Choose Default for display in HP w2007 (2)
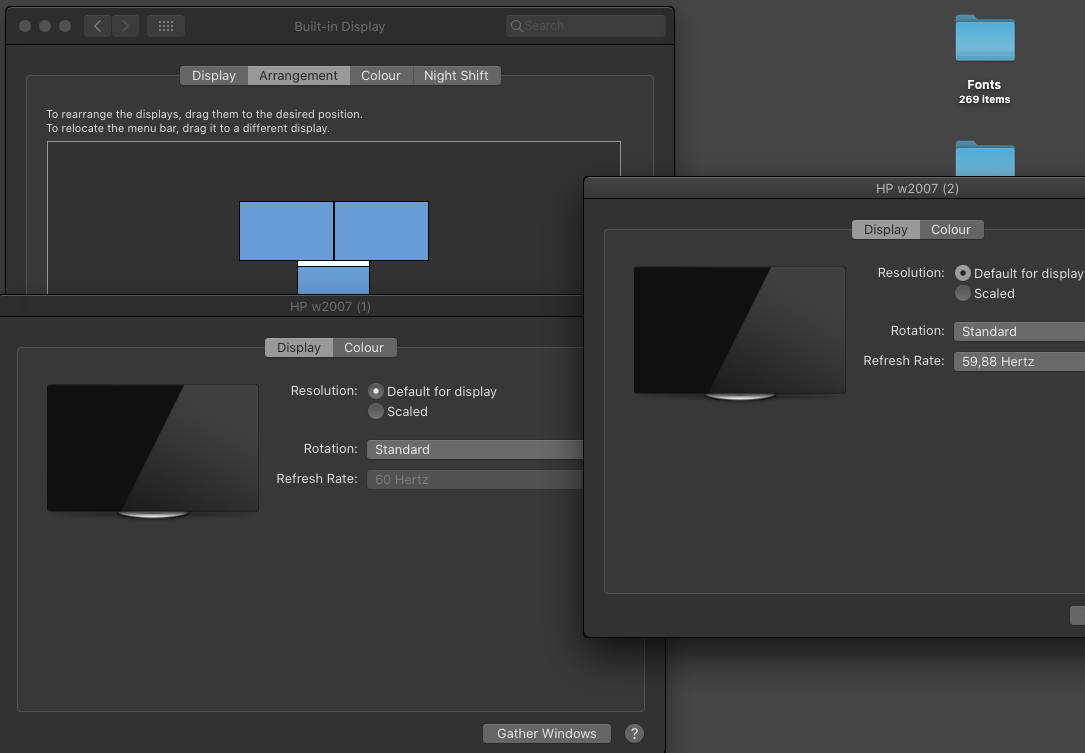The image size is (1085, 753). tap(963, 273)
